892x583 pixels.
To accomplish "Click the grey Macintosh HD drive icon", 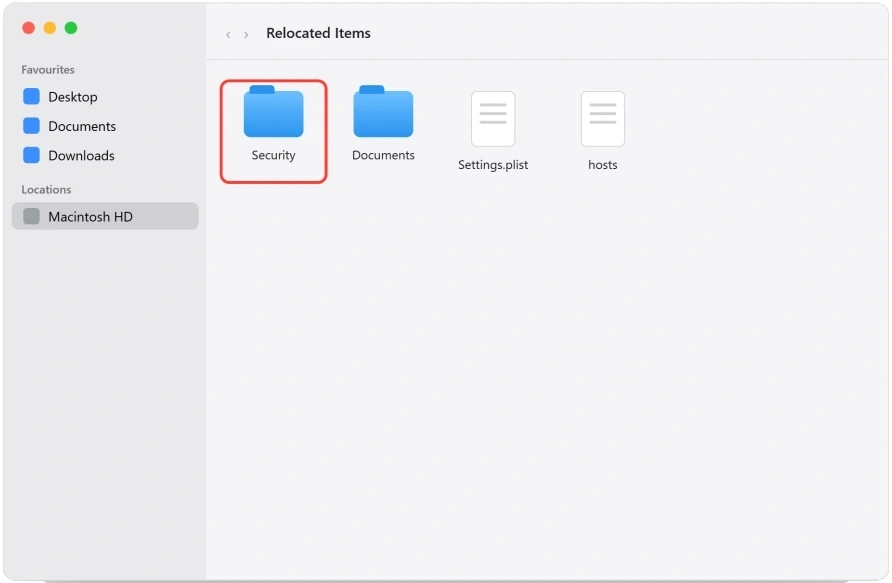I will point(31,216).
